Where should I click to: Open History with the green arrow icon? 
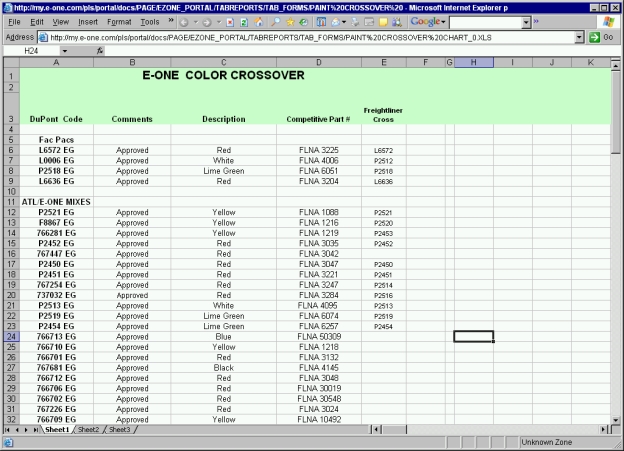(304, 22)
